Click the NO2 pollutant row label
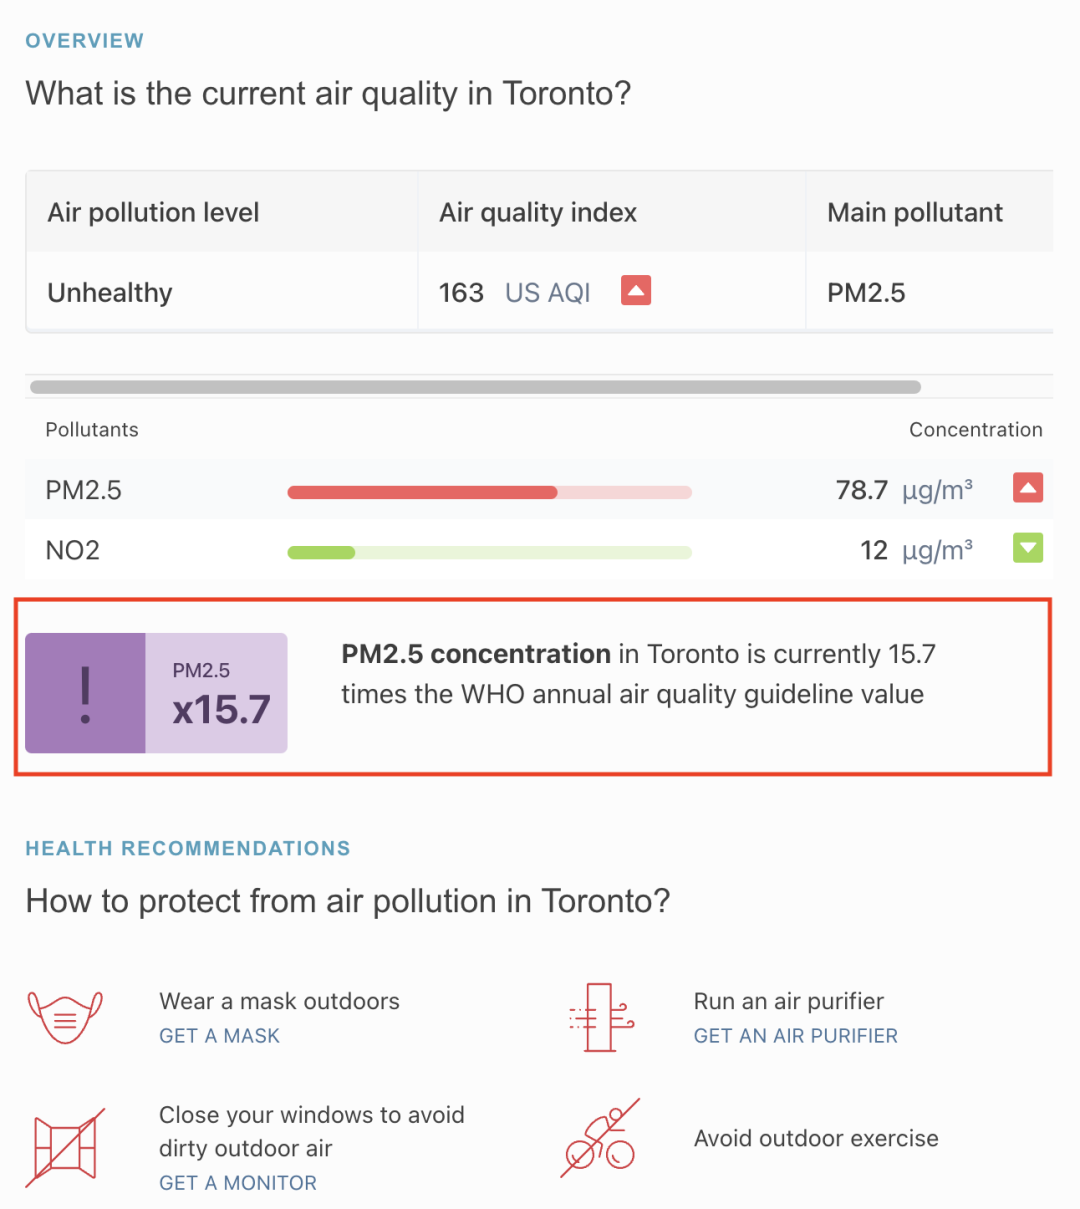The height and width of the screenshot is (1209, 1080). point(73,550)
